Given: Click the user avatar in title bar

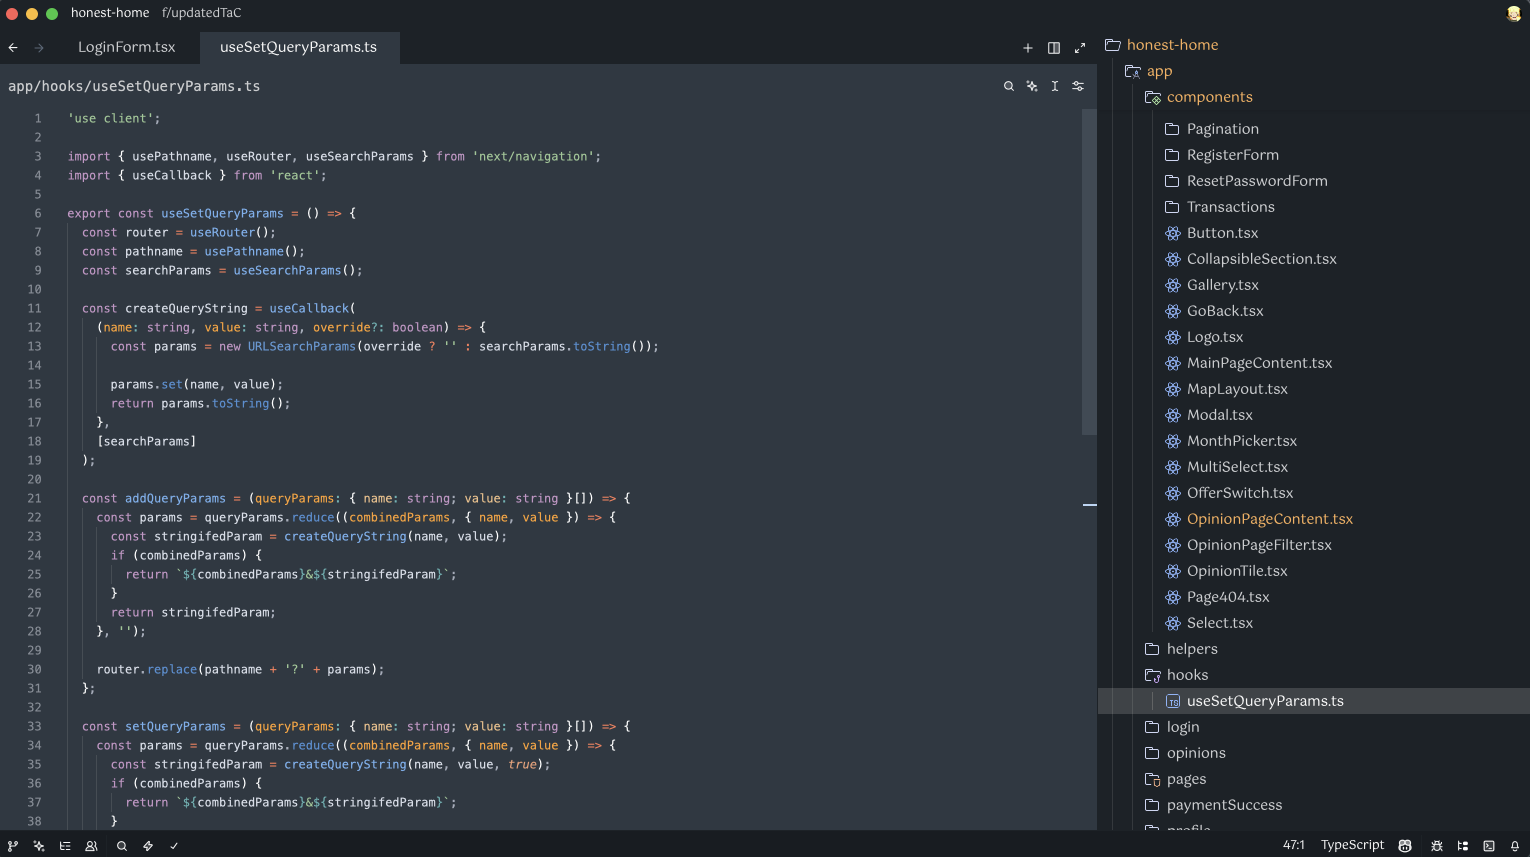Looking at the screenshot, I should coord(1514,13).
